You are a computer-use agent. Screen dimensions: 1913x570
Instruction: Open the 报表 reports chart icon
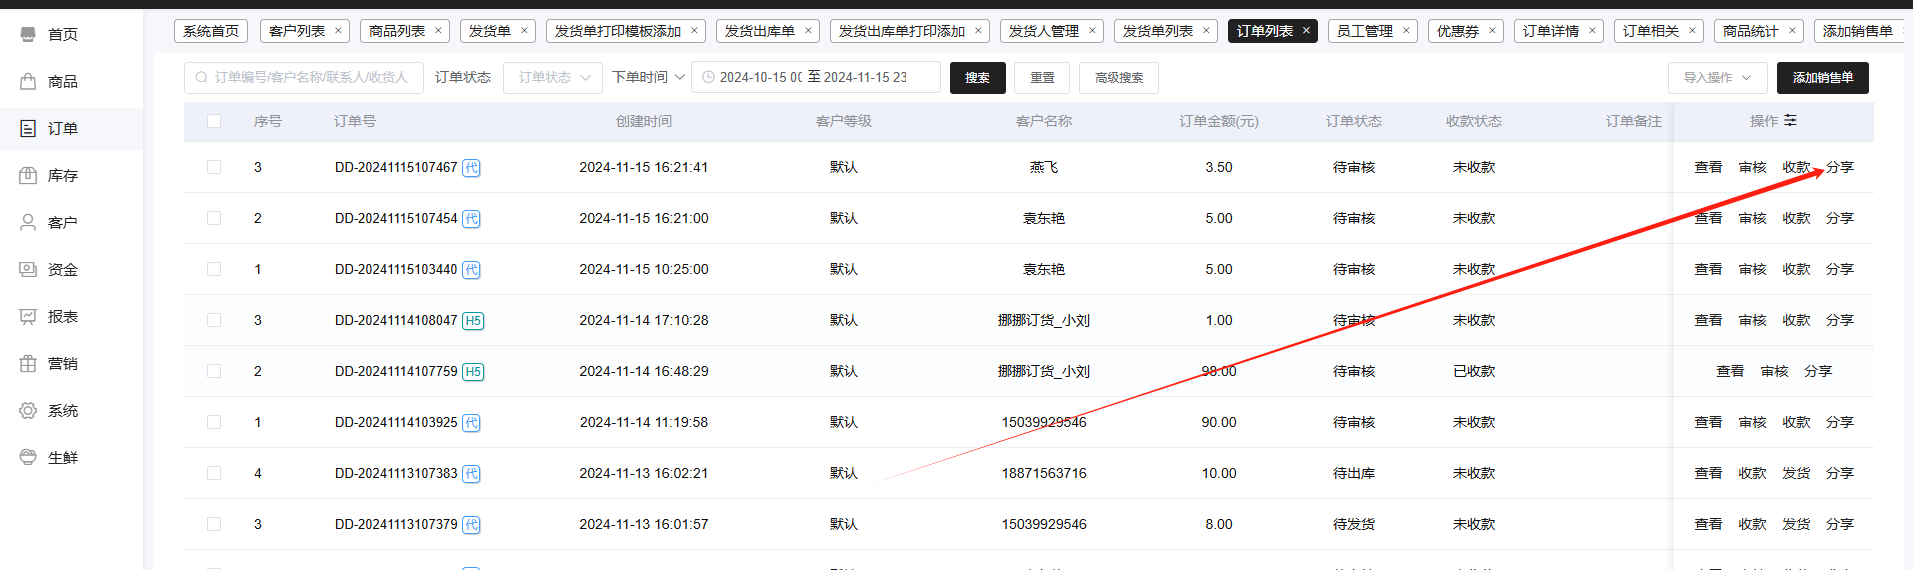click(28, 317)
